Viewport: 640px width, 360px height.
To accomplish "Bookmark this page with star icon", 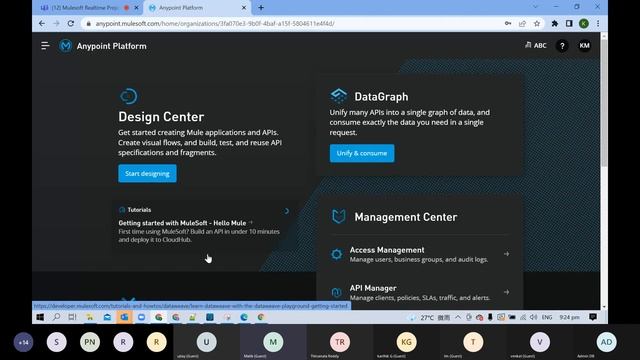I will [537, 24].
